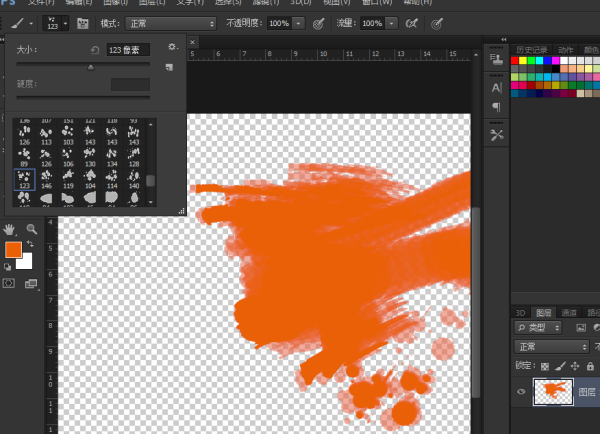Change screen mode
Screen dimensions: 600x434
(31, 284)
